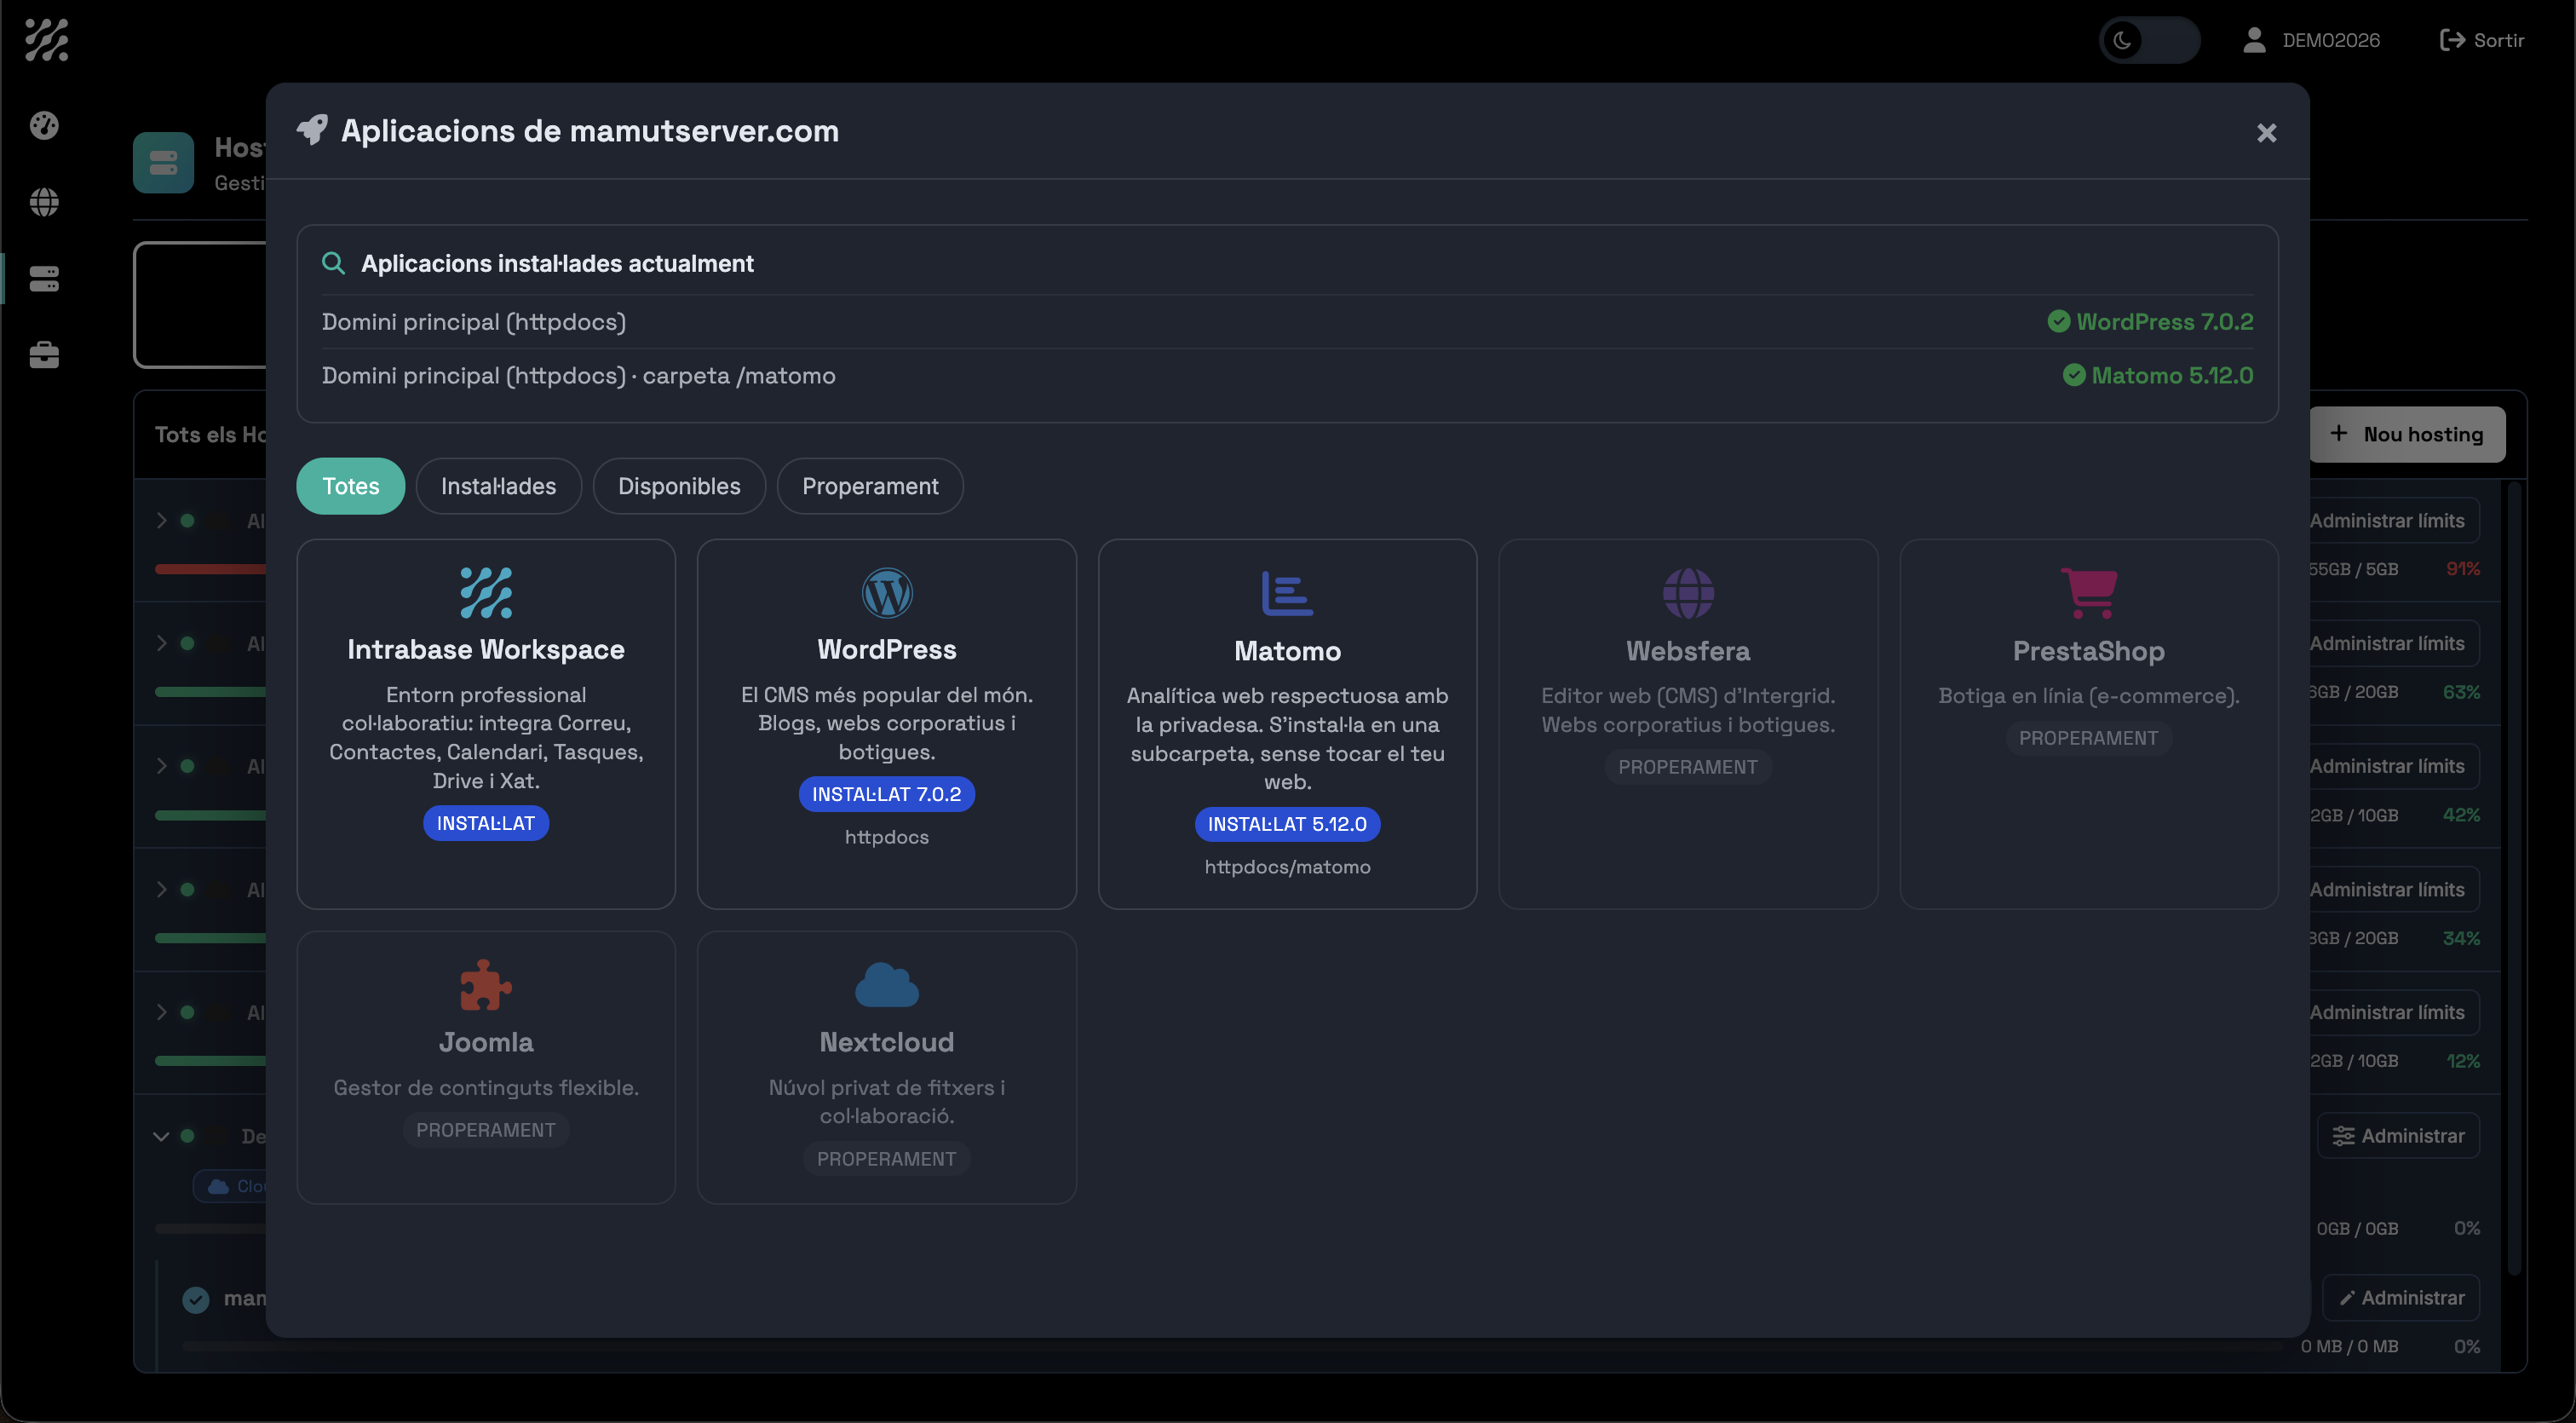Screen dimensions: 2576x1423
Task: Select the Properament filter tab
Action: point(870,486)
